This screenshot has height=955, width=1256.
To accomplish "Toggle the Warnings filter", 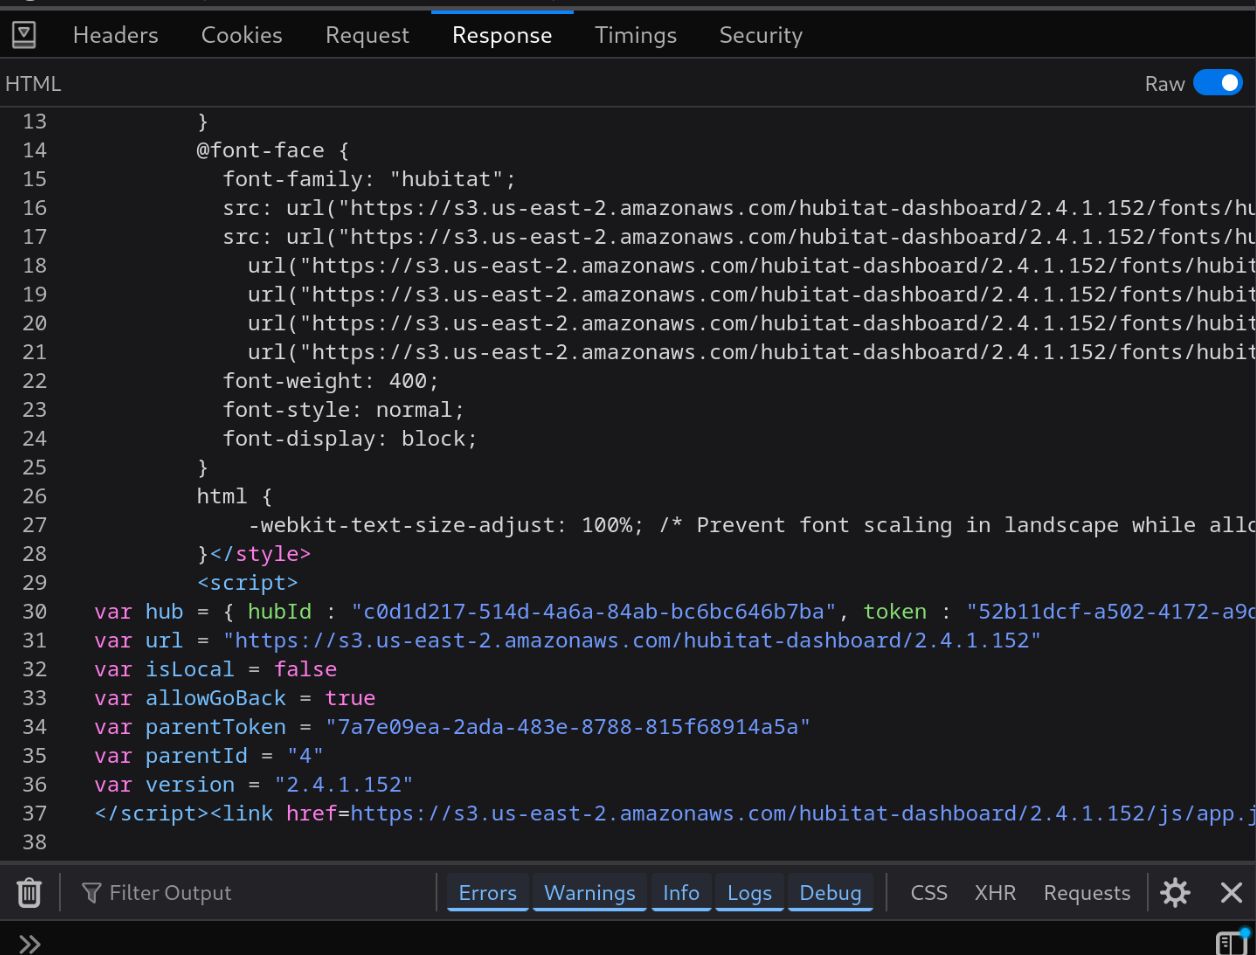I will (x=589, y=892).
